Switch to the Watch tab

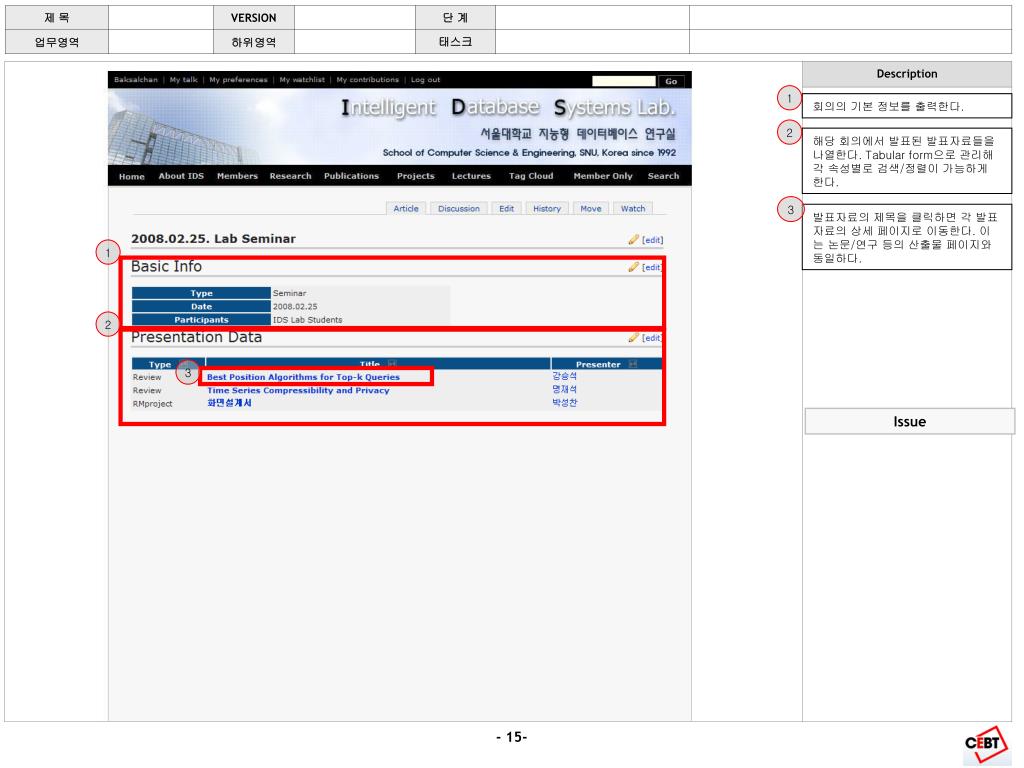pyautogui.click(x=633, y=208)
